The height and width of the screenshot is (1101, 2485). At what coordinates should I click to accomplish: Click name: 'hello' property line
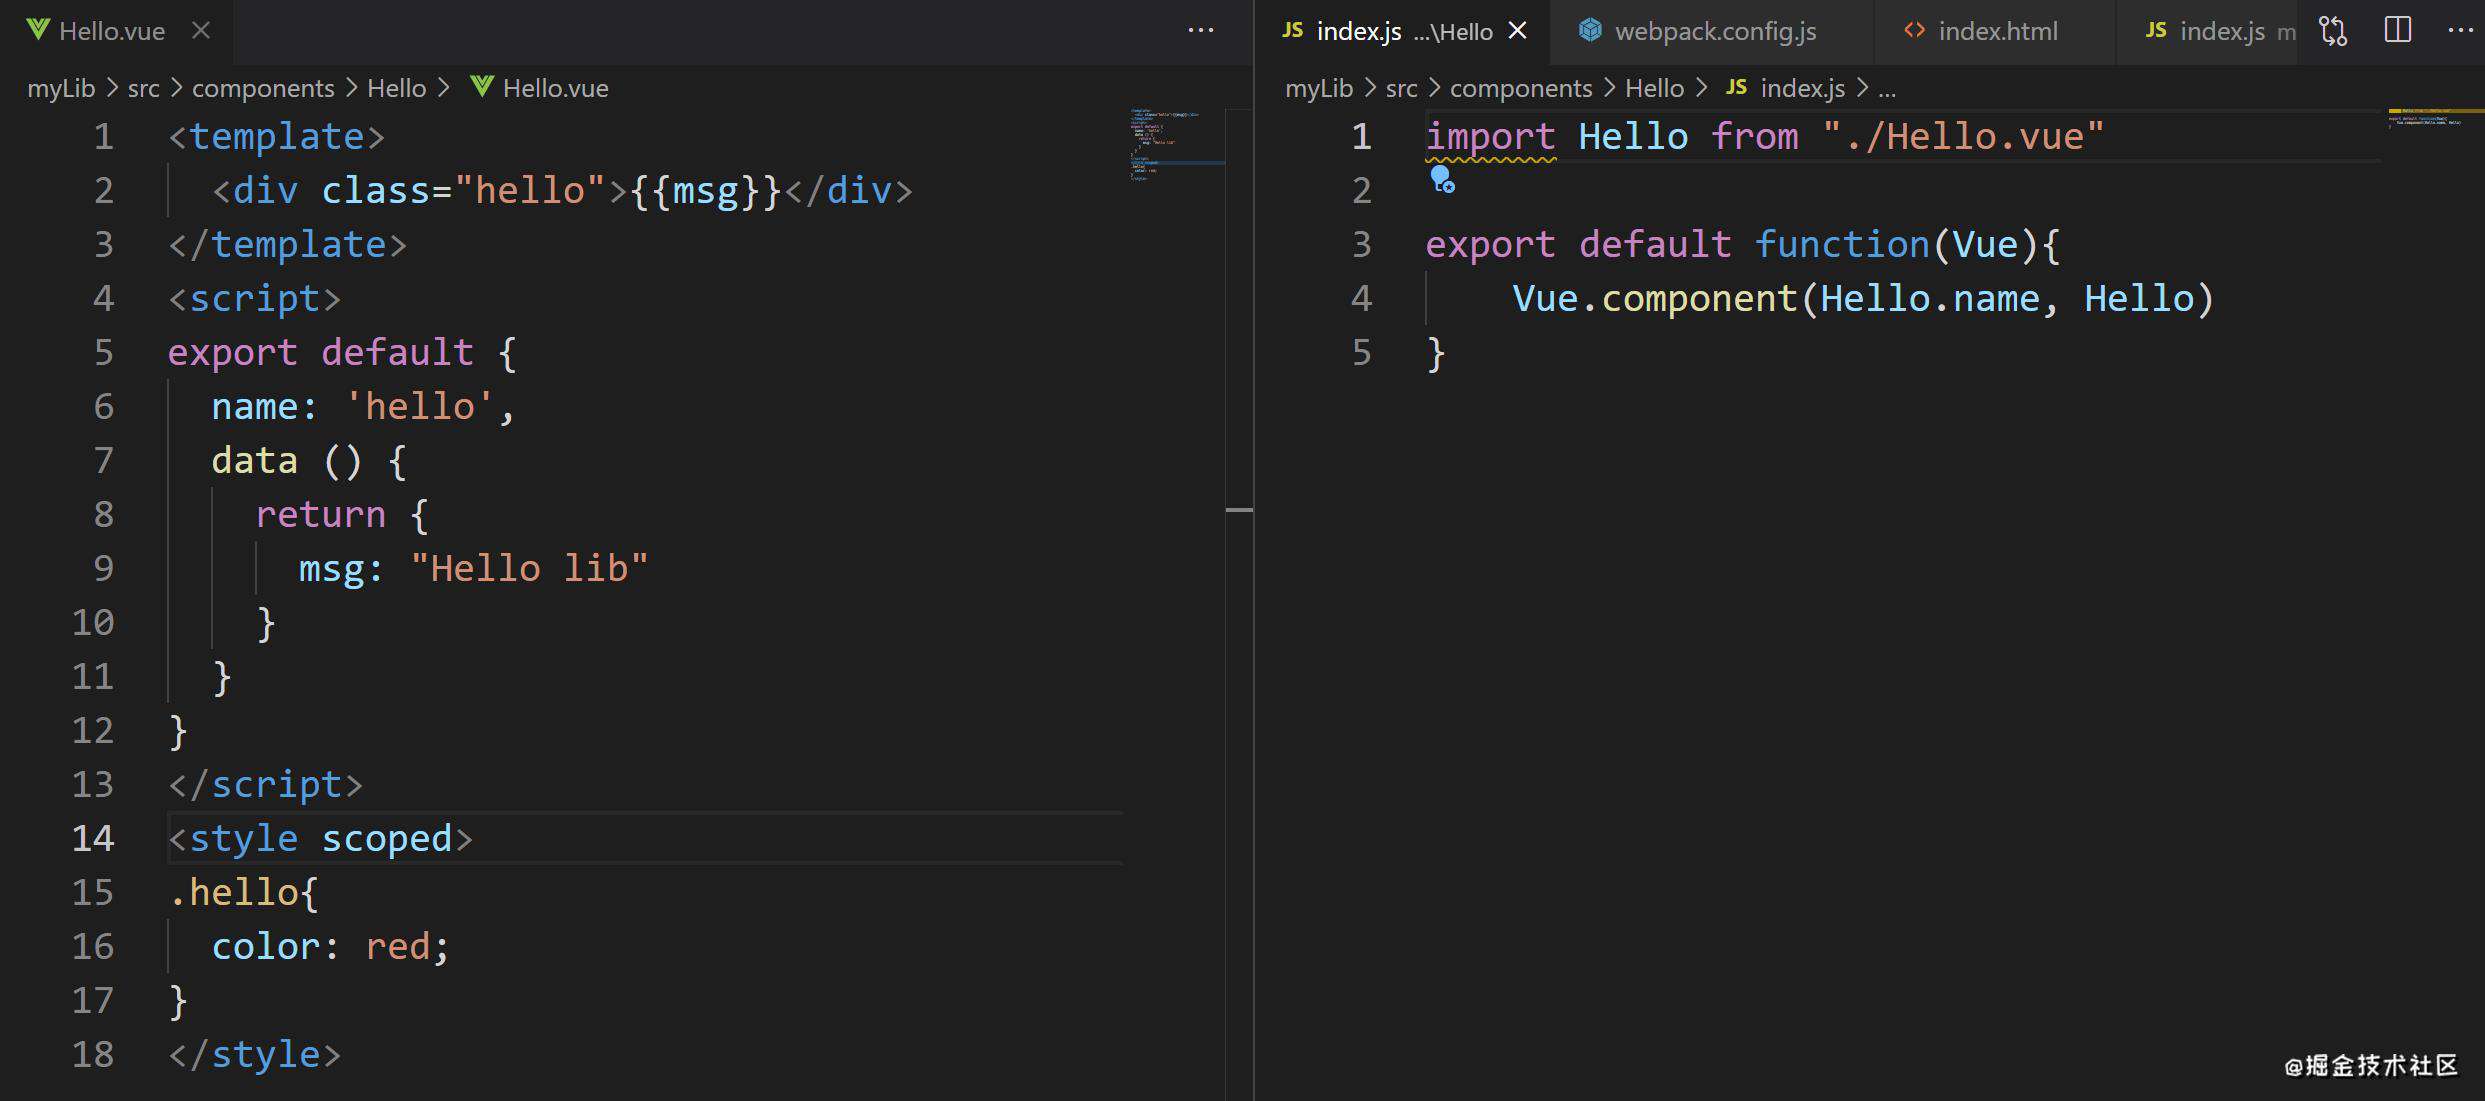363,406
